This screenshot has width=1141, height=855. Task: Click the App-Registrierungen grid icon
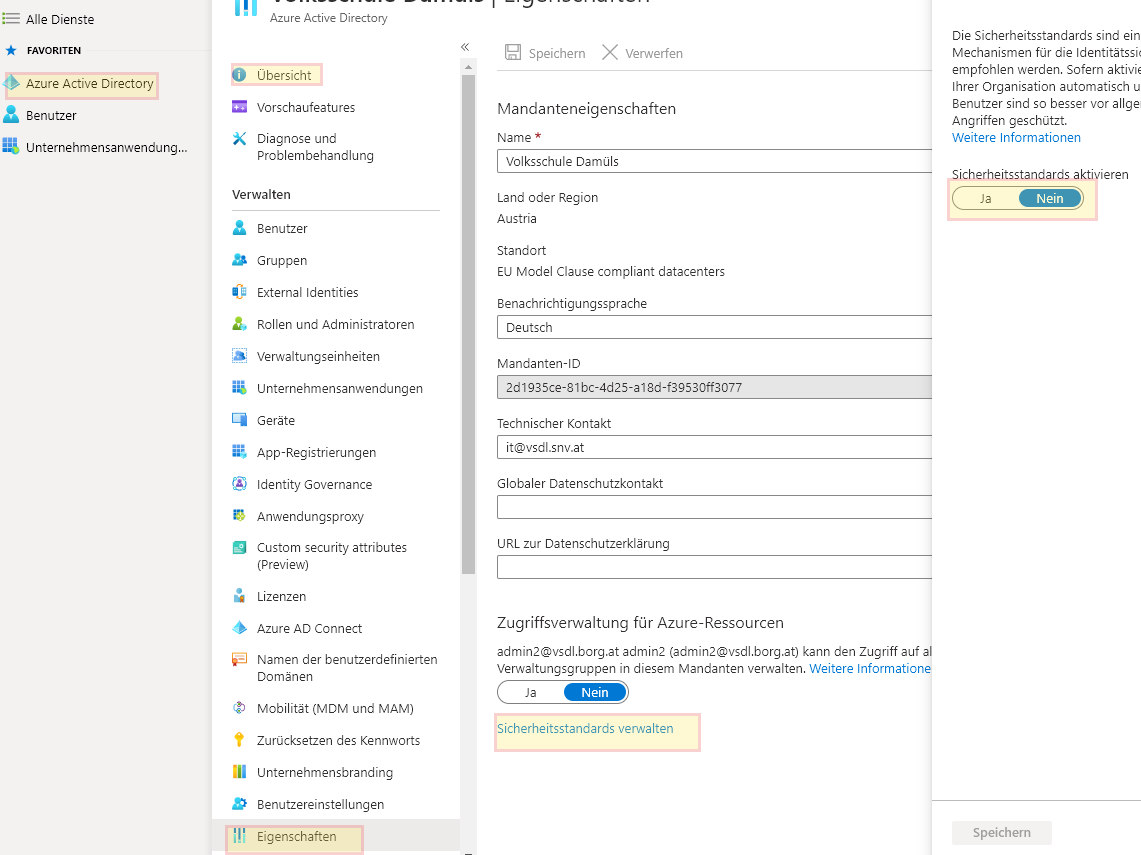tap(240, 452)
